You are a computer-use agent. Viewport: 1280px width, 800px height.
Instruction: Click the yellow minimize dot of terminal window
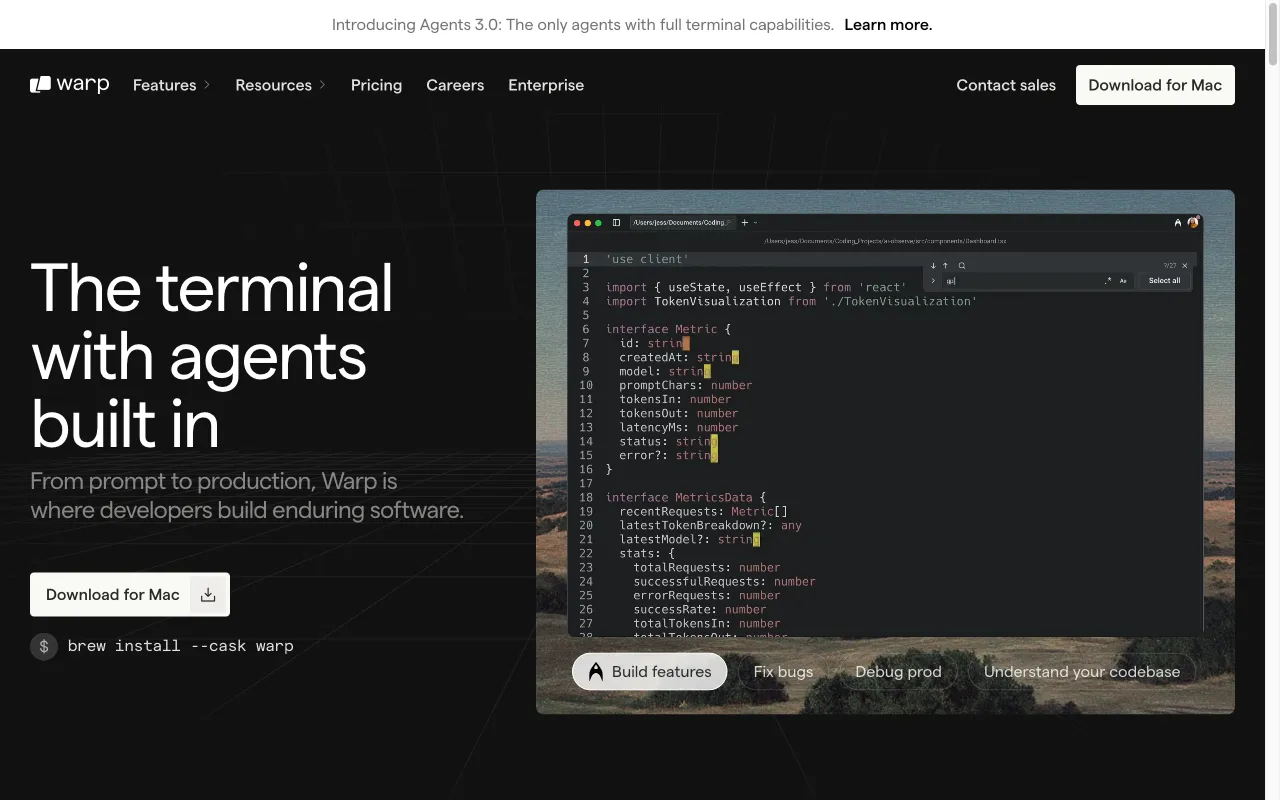pos(588,223)
